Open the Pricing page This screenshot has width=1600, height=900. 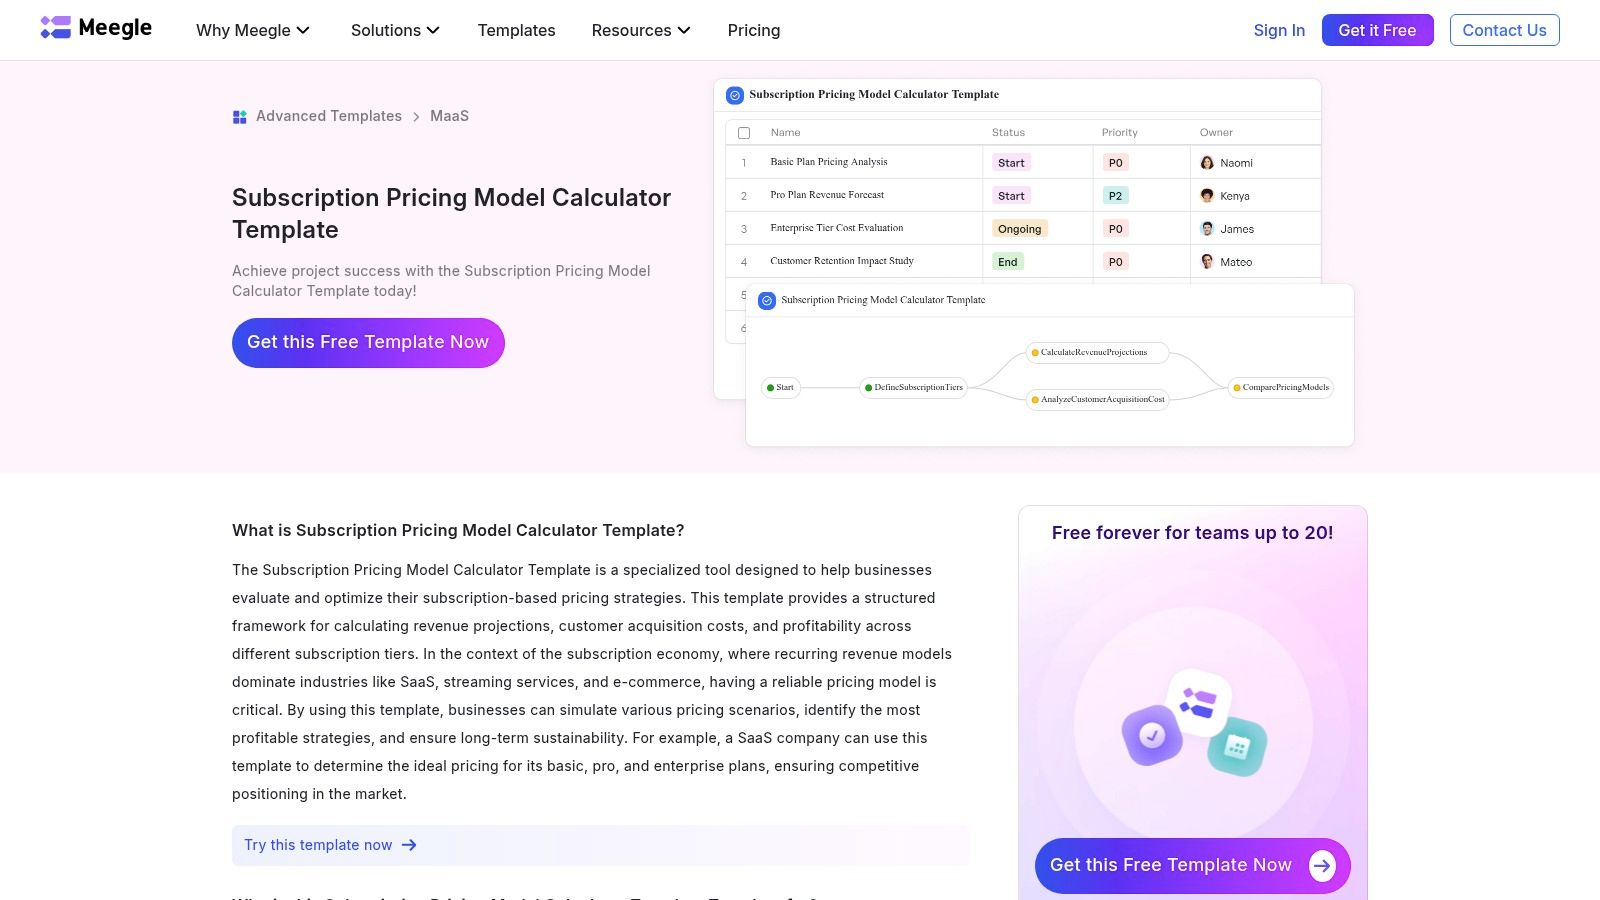[x=754, y=30]
